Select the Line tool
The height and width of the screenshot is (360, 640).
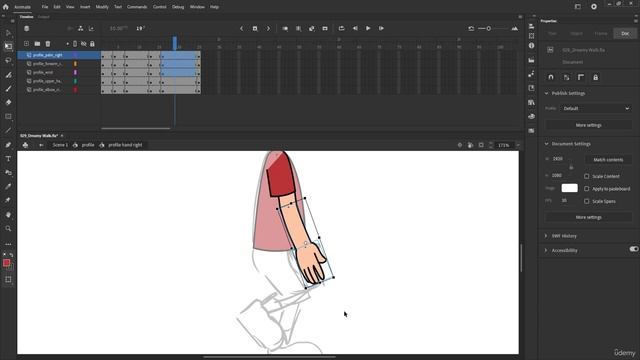tap(8, 131)
